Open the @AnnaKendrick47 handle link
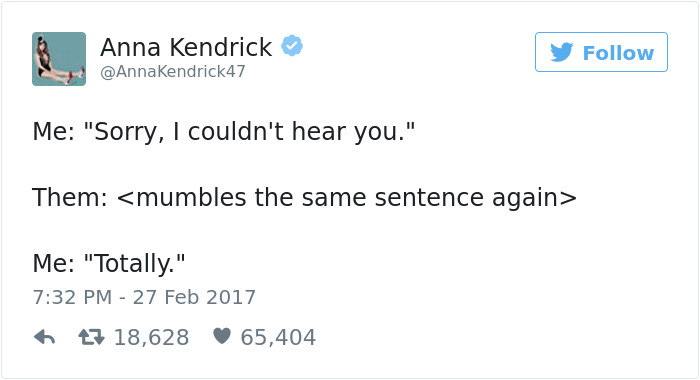This screenshot has width=700, height=380. coord(173,71)
